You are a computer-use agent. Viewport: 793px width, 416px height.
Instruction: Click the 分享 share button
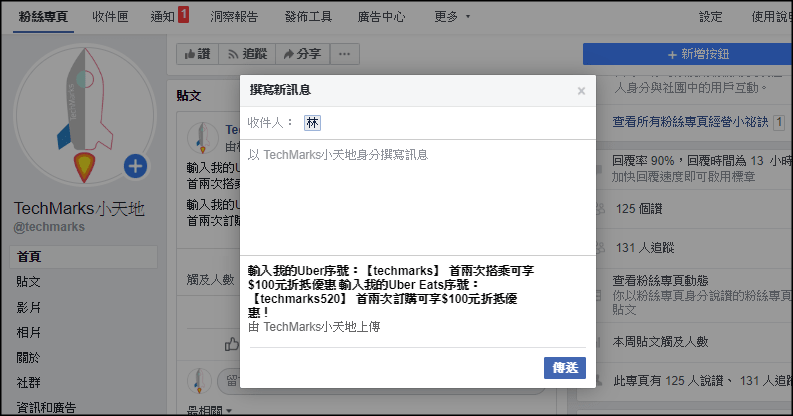point(302,54)
